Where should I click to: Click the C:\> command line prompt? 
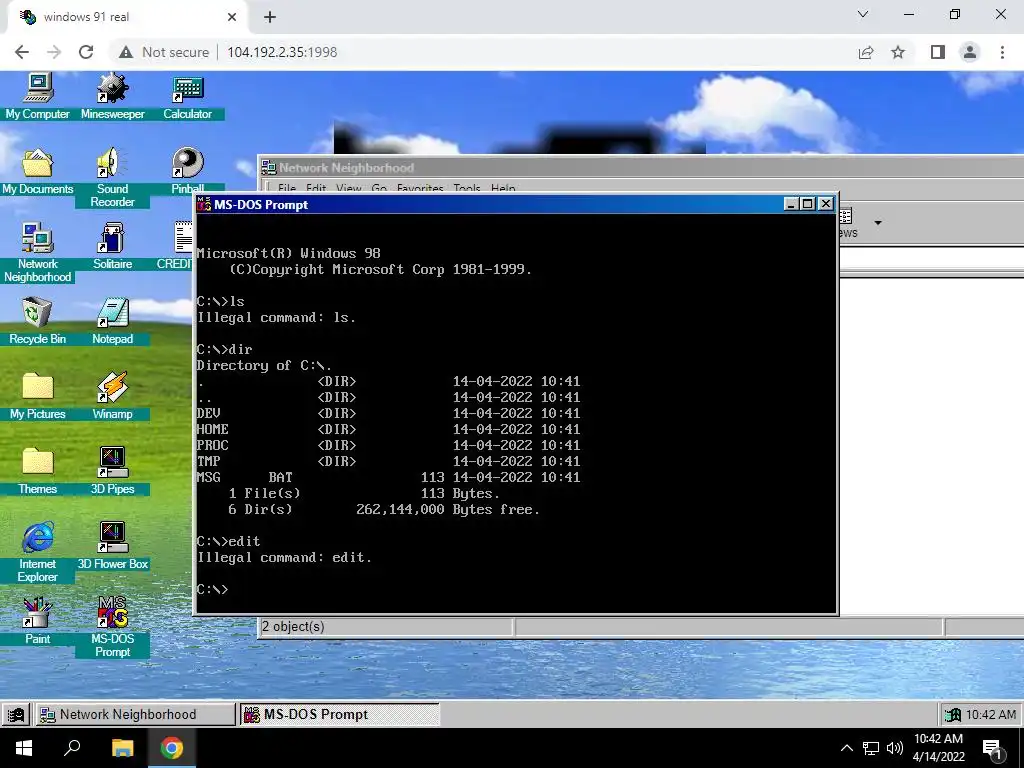coord(213,589)
